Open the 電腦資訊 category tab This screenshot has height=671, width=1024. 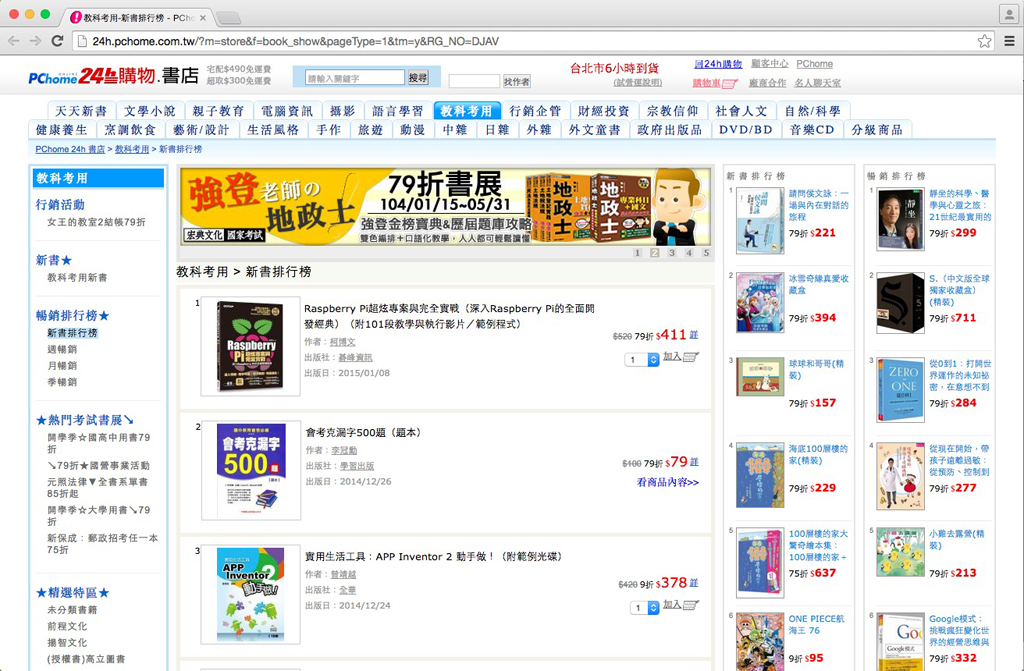(x=287, y=111)
